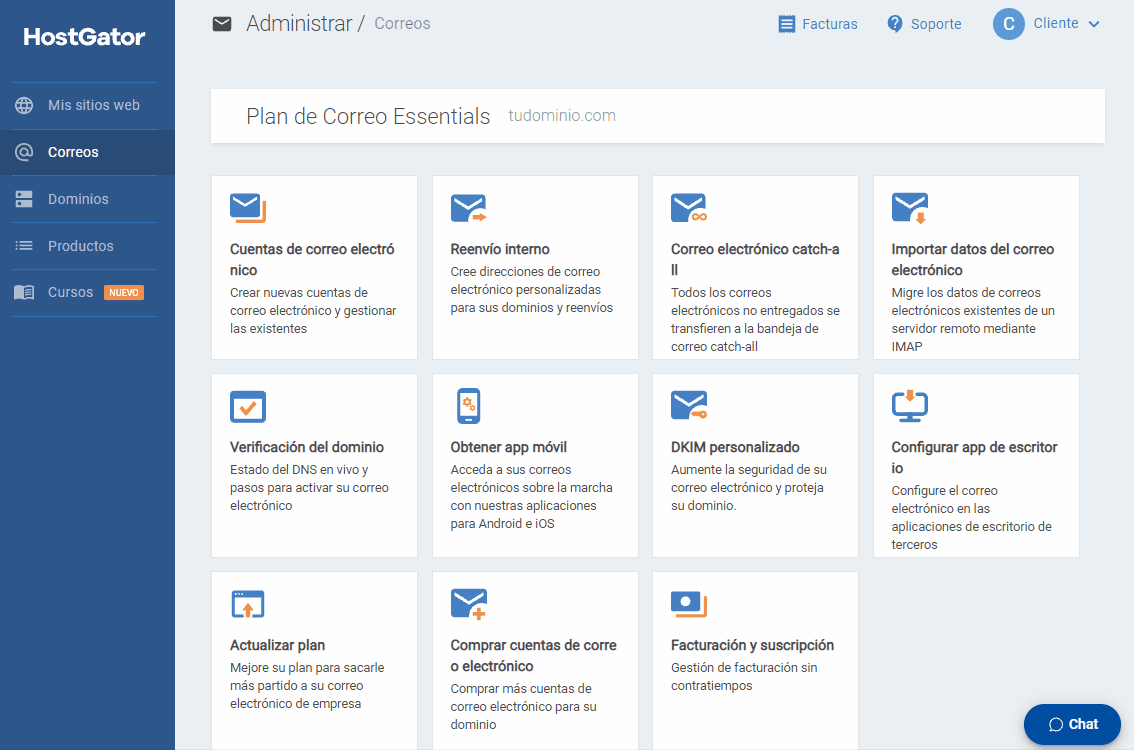The height and width of the screenshot is (750, 1134).
Task: Click the envelope icon next to Administrar
Action: pos(222,24)
